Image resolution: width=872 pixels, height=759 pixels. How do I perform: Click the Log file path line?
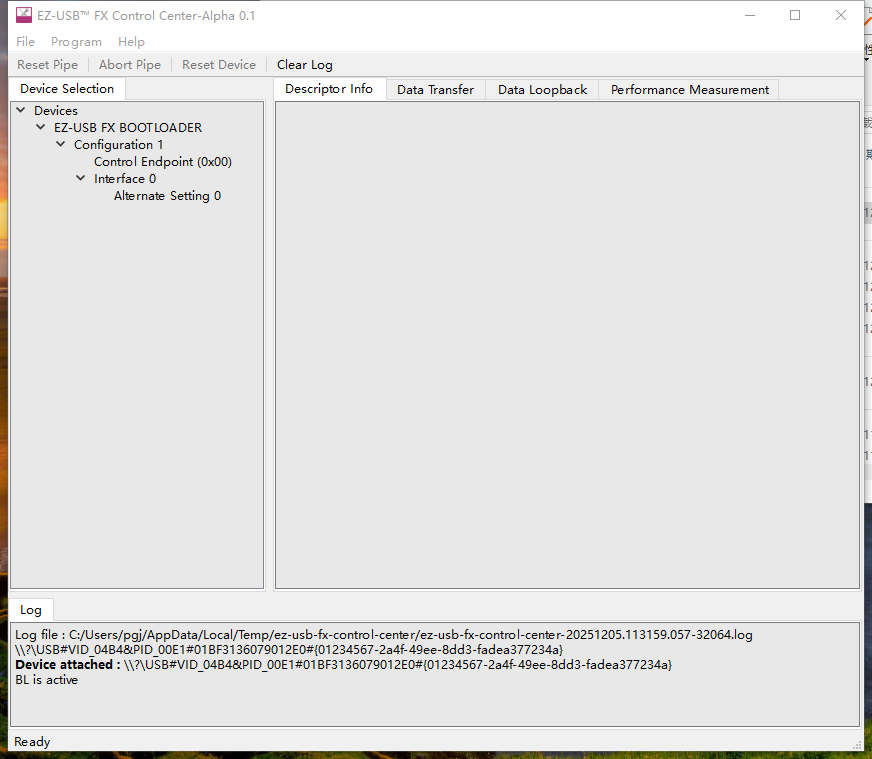(384, 634)
